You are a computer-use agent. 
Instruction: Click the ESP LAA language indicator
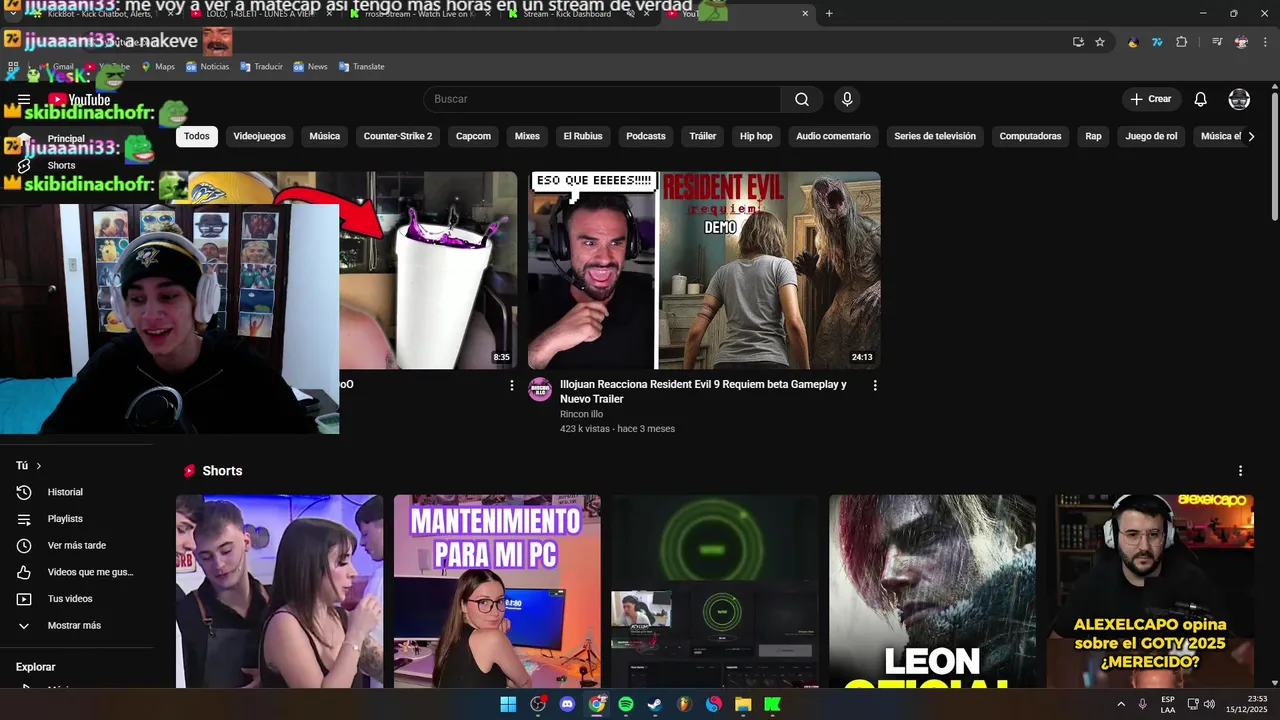1167,704
